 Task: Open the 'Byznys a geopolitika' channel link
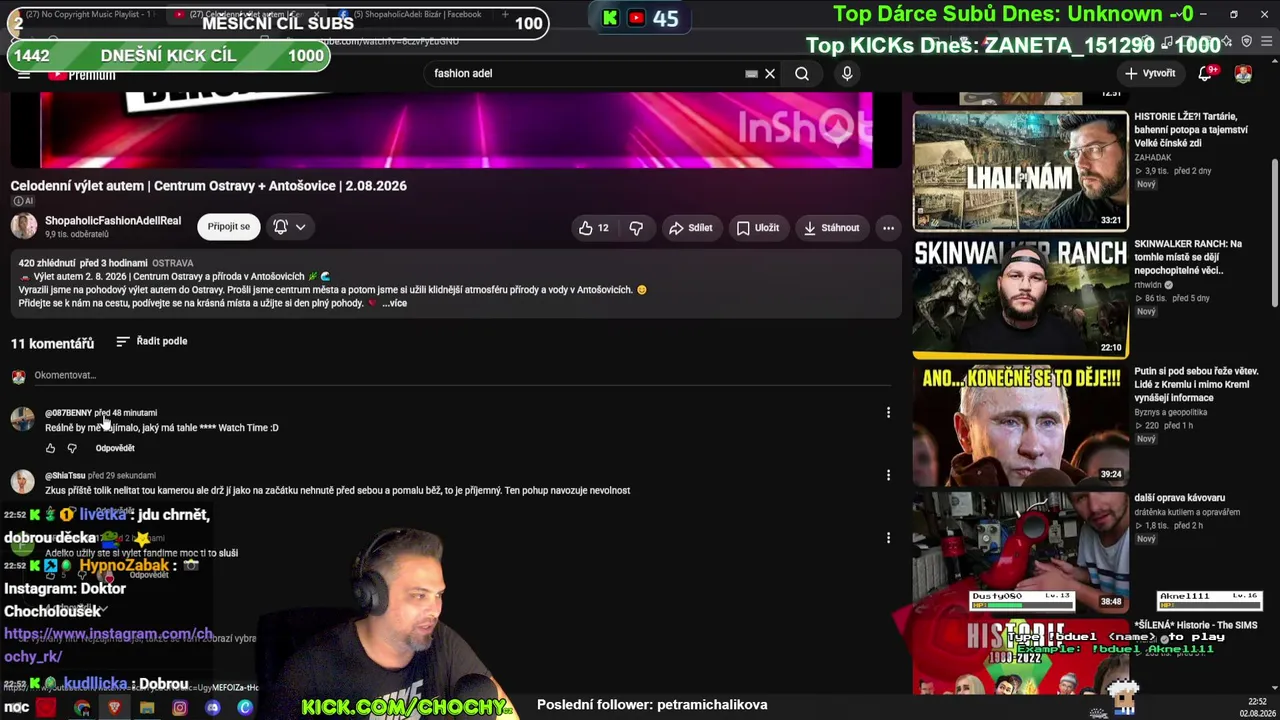[1170, 412]
